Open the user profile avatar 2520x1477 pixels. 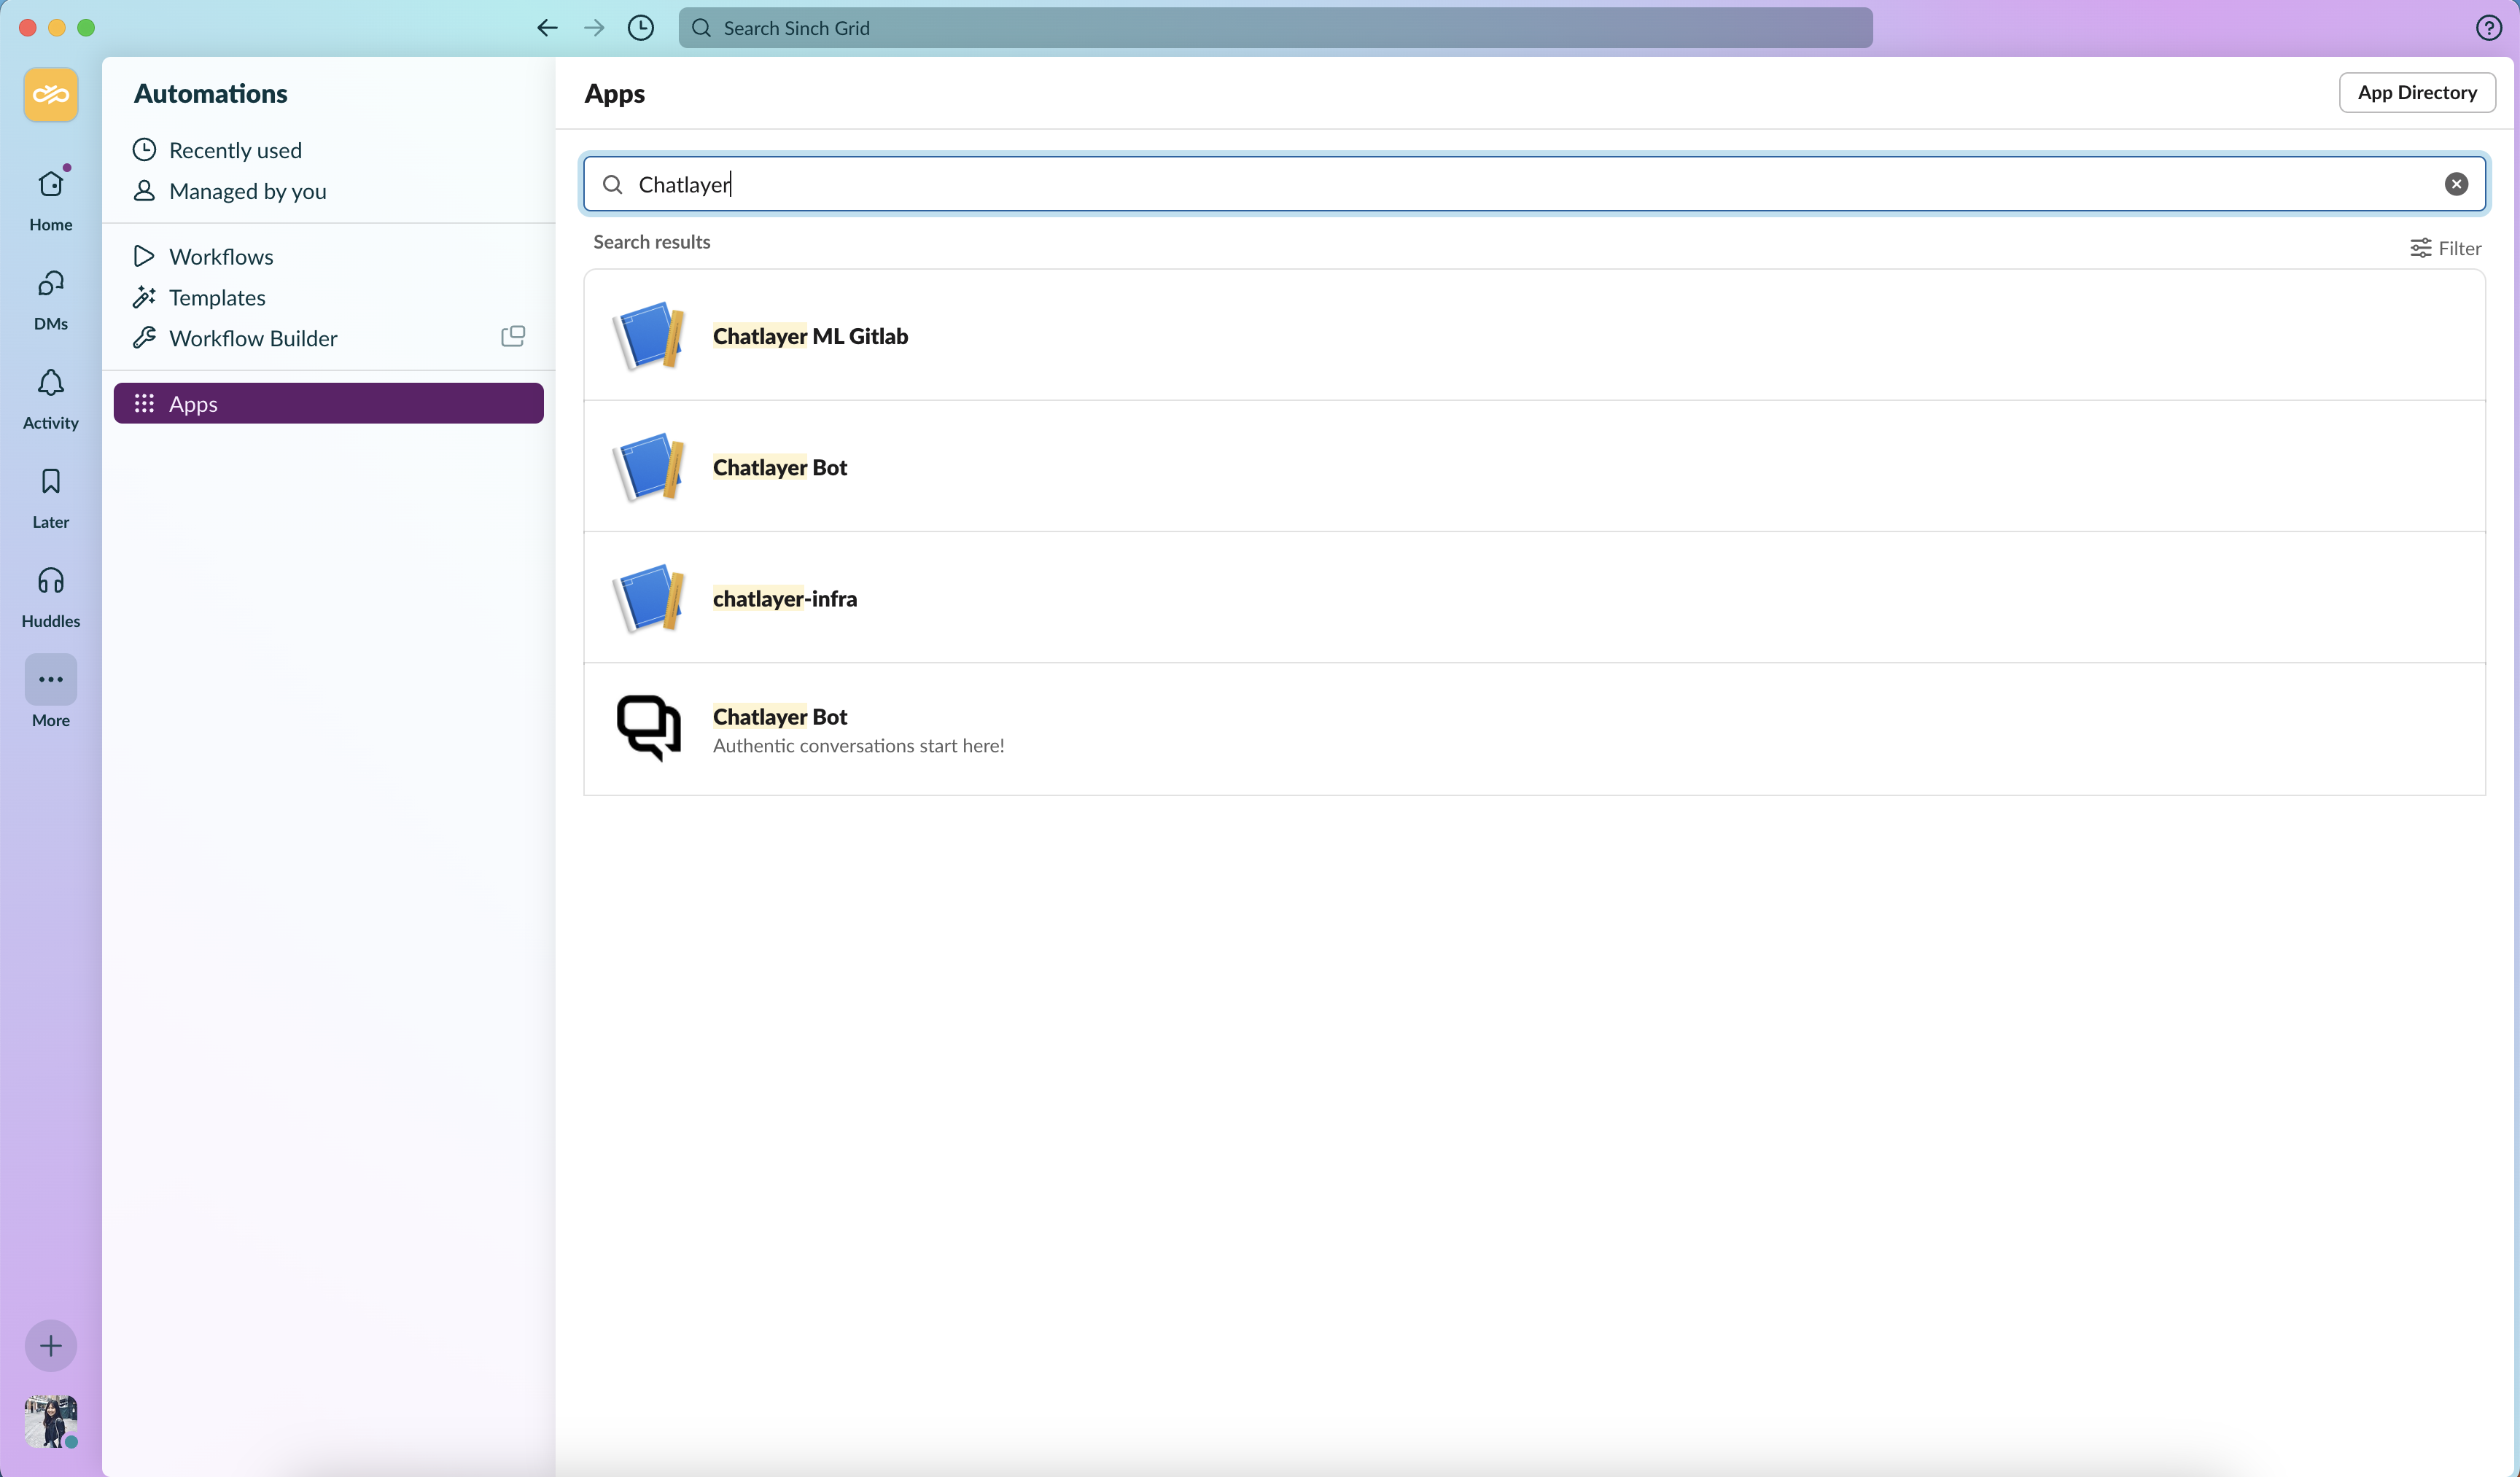pyautogui.click(x=50, y=1420)
